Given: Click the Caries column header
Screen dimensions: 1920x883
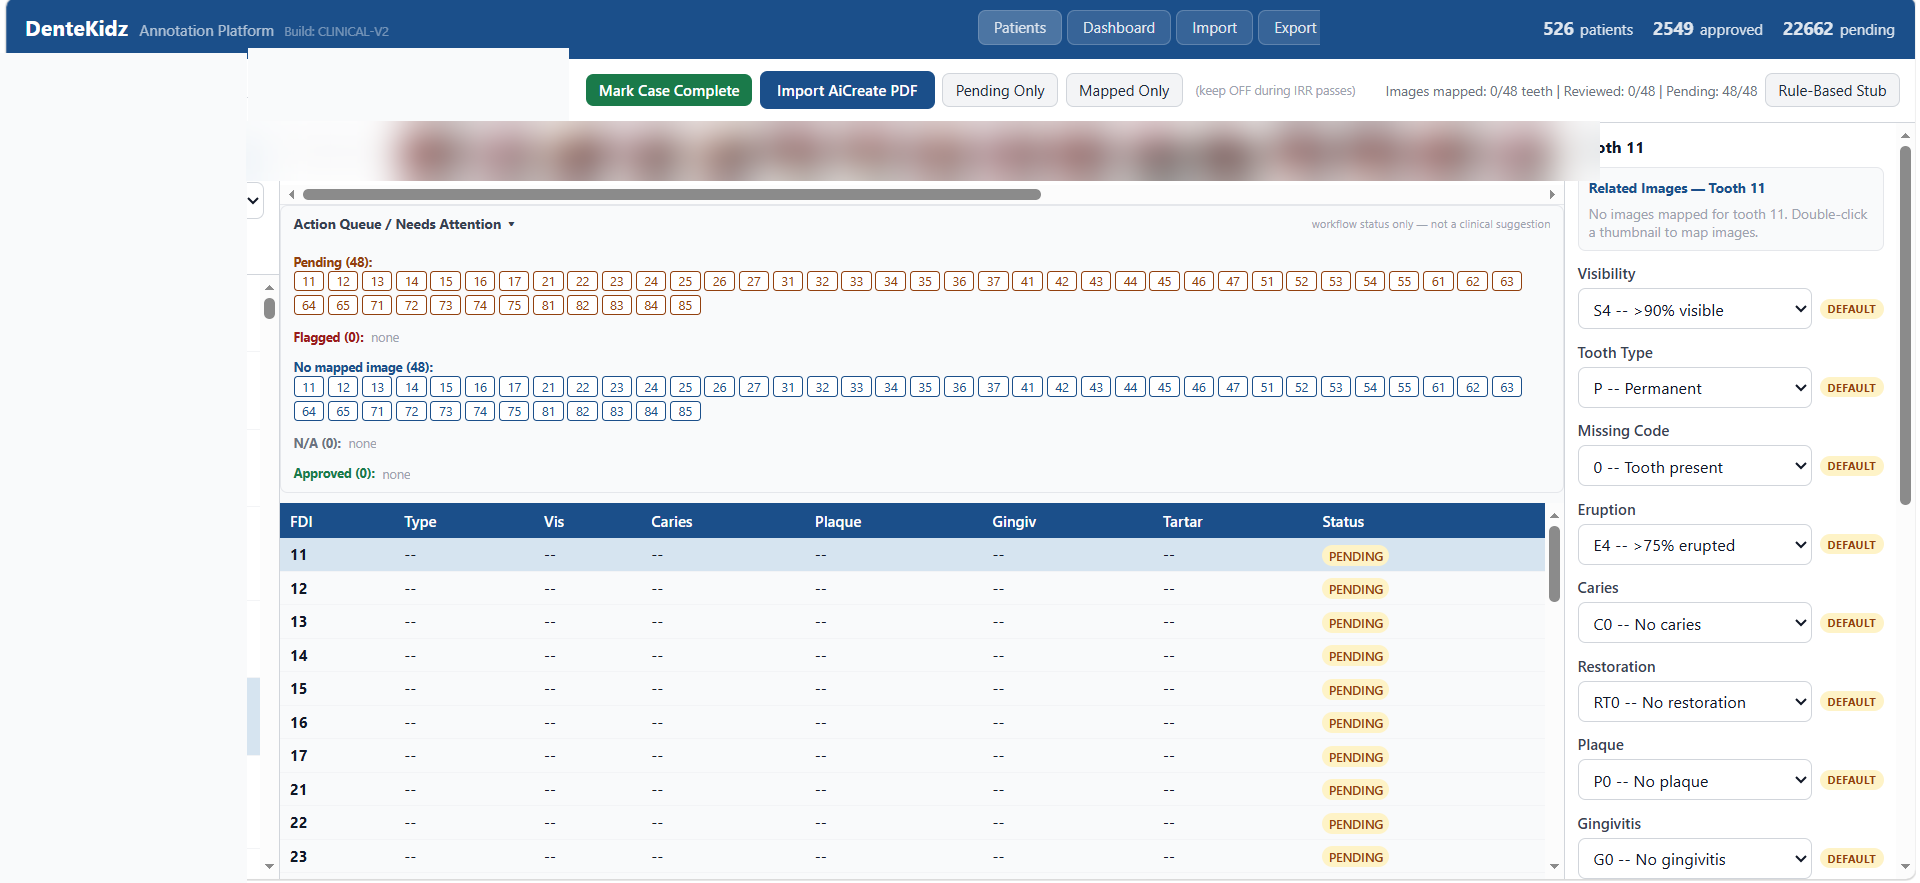Looking at the screenshot, I should tap(671, 522).
